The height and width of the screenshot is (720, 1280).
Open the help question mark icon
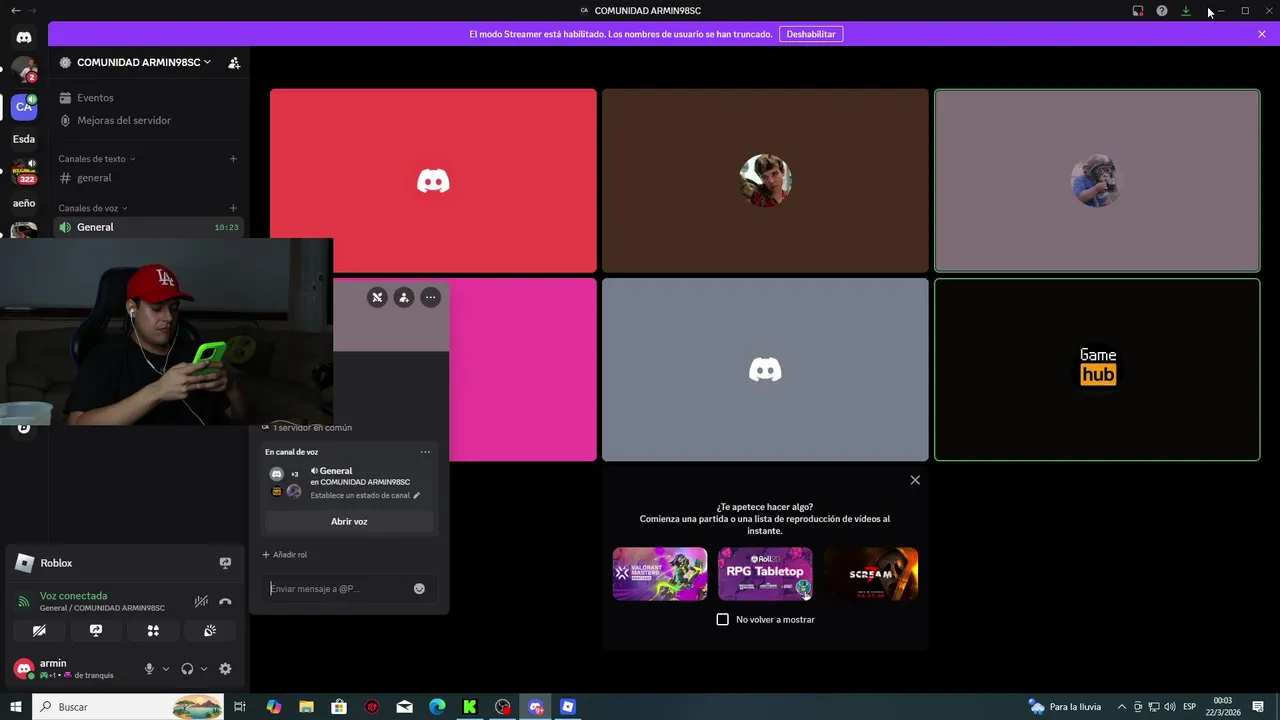point(1162,11)
